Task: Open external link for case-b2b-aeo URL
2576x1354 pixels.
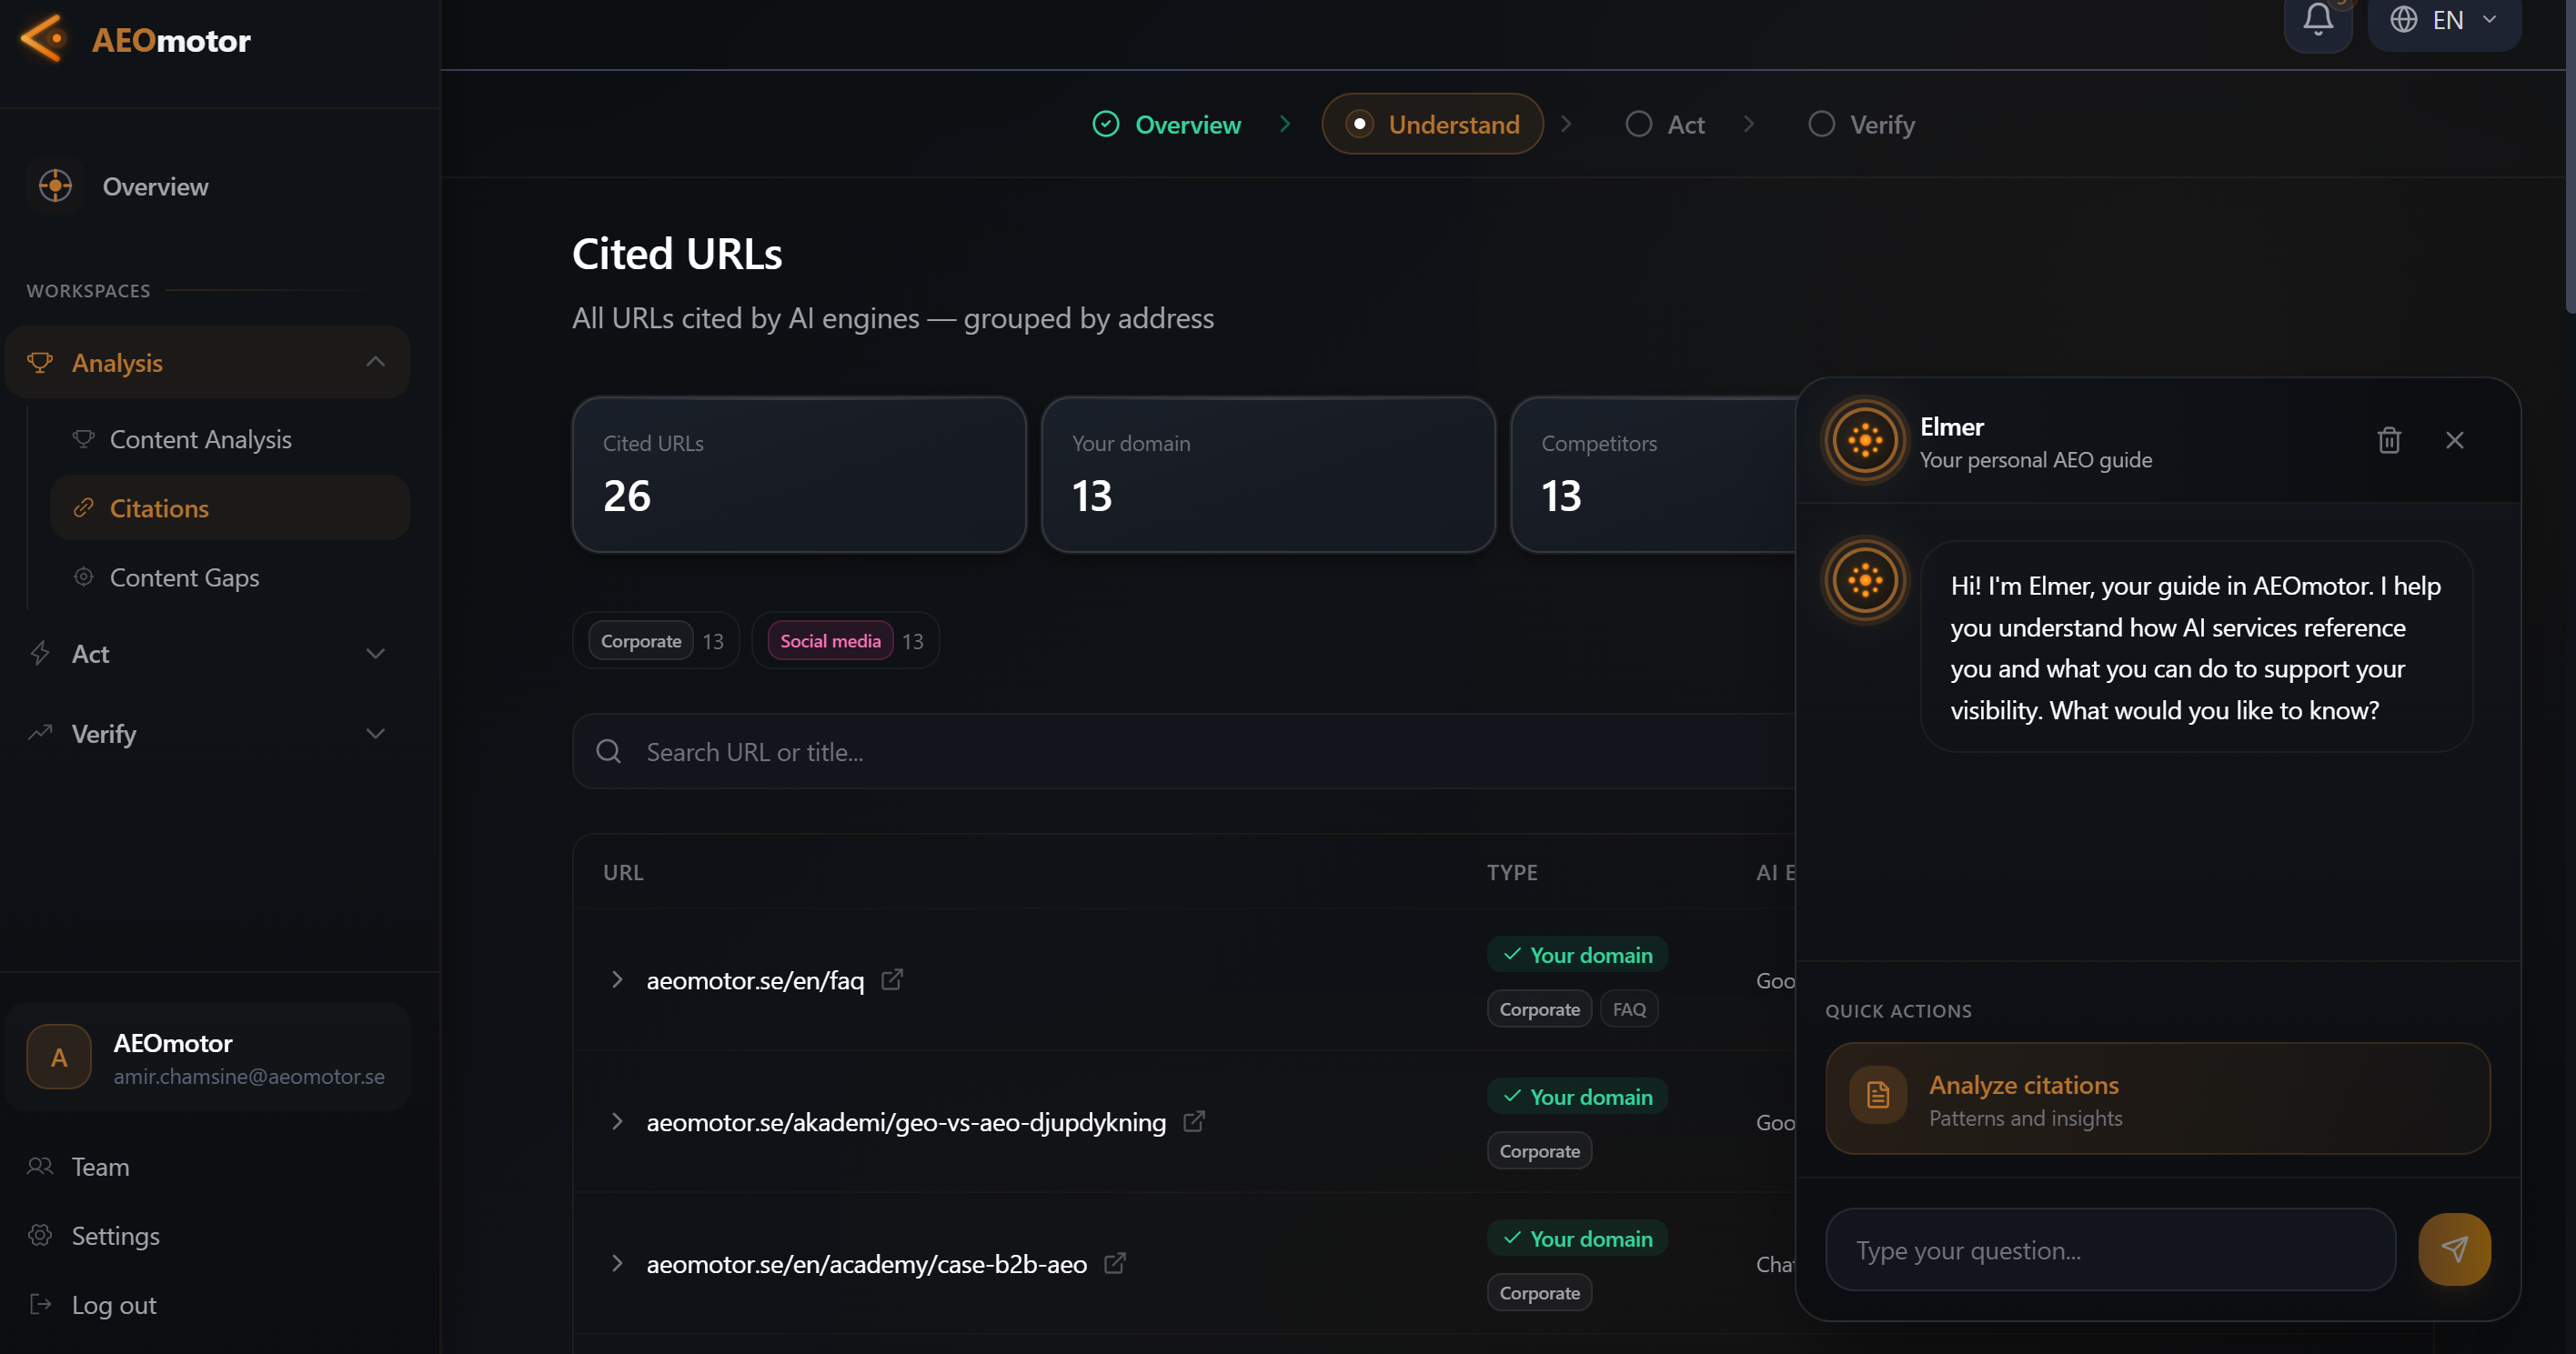Action: click(1114, 1264)
